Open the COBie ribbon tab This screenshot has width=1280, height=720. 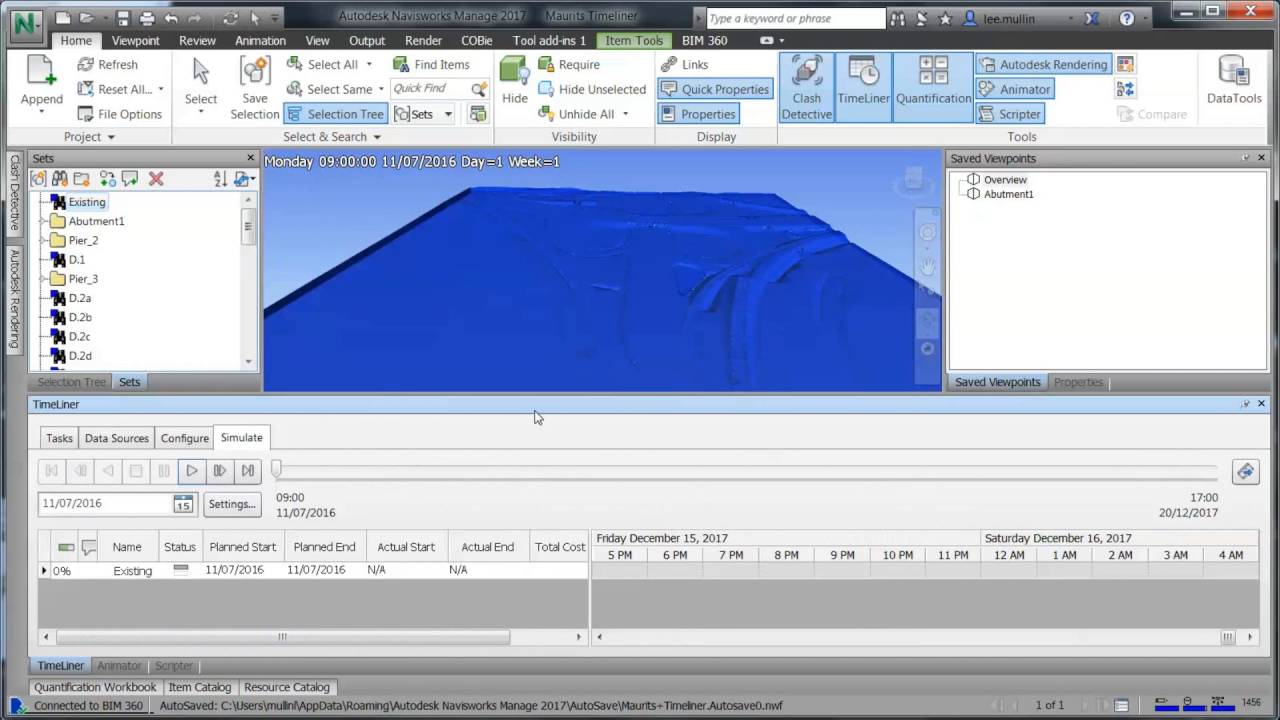(x=476, y=41)
